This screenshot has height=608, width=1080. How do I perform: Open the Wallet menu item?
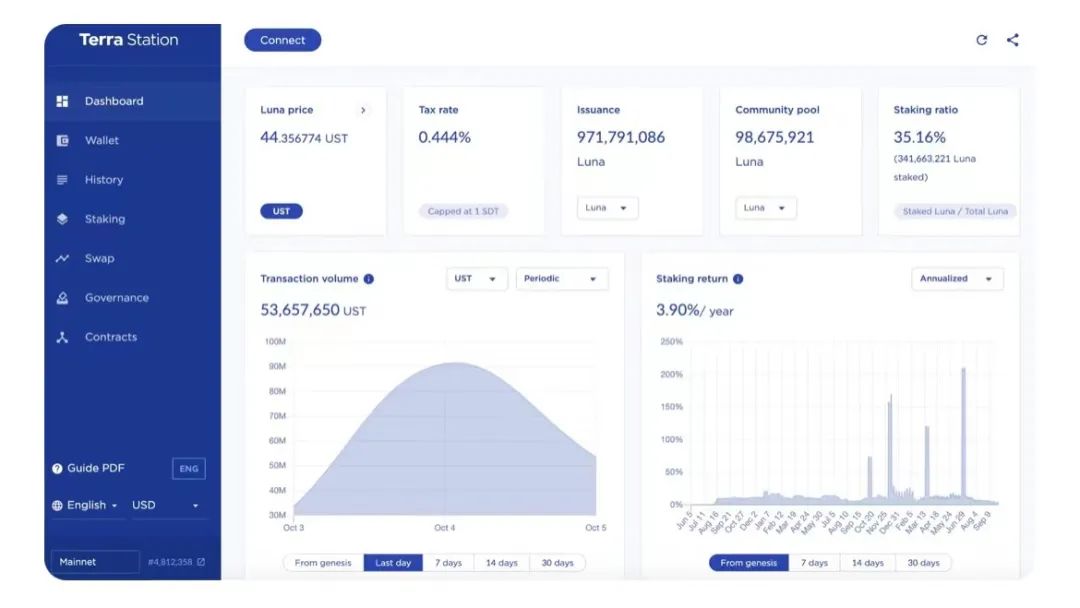point(133,140)
